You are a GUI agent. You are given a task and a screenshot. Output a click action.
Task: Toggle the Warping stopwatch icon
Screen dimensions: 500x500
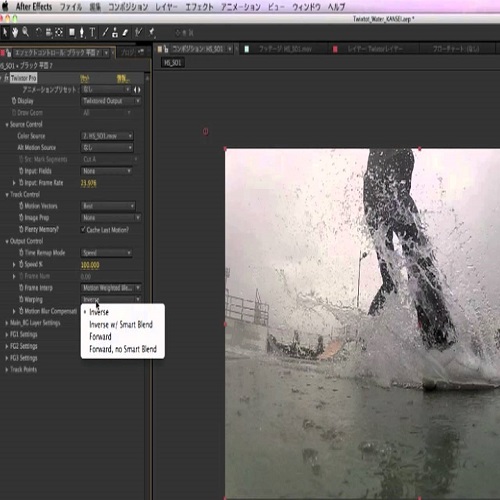tap(21, 299)
